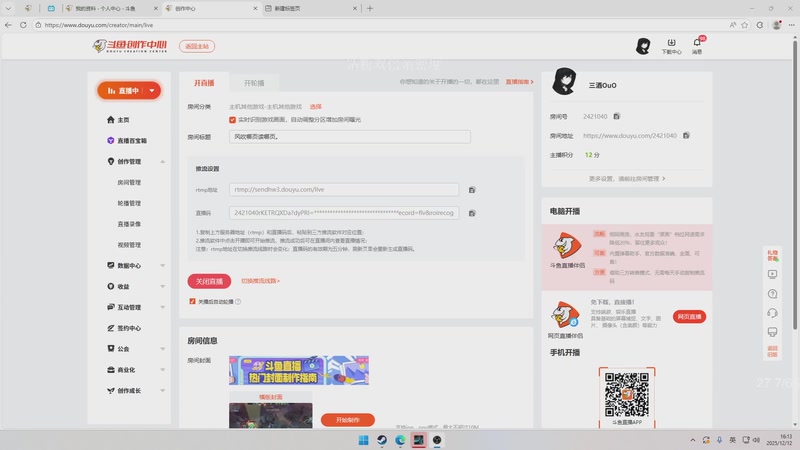This screenshot has width=800, height=450.
Task: Copy the room URL address
Action: (x=686, y=135)
